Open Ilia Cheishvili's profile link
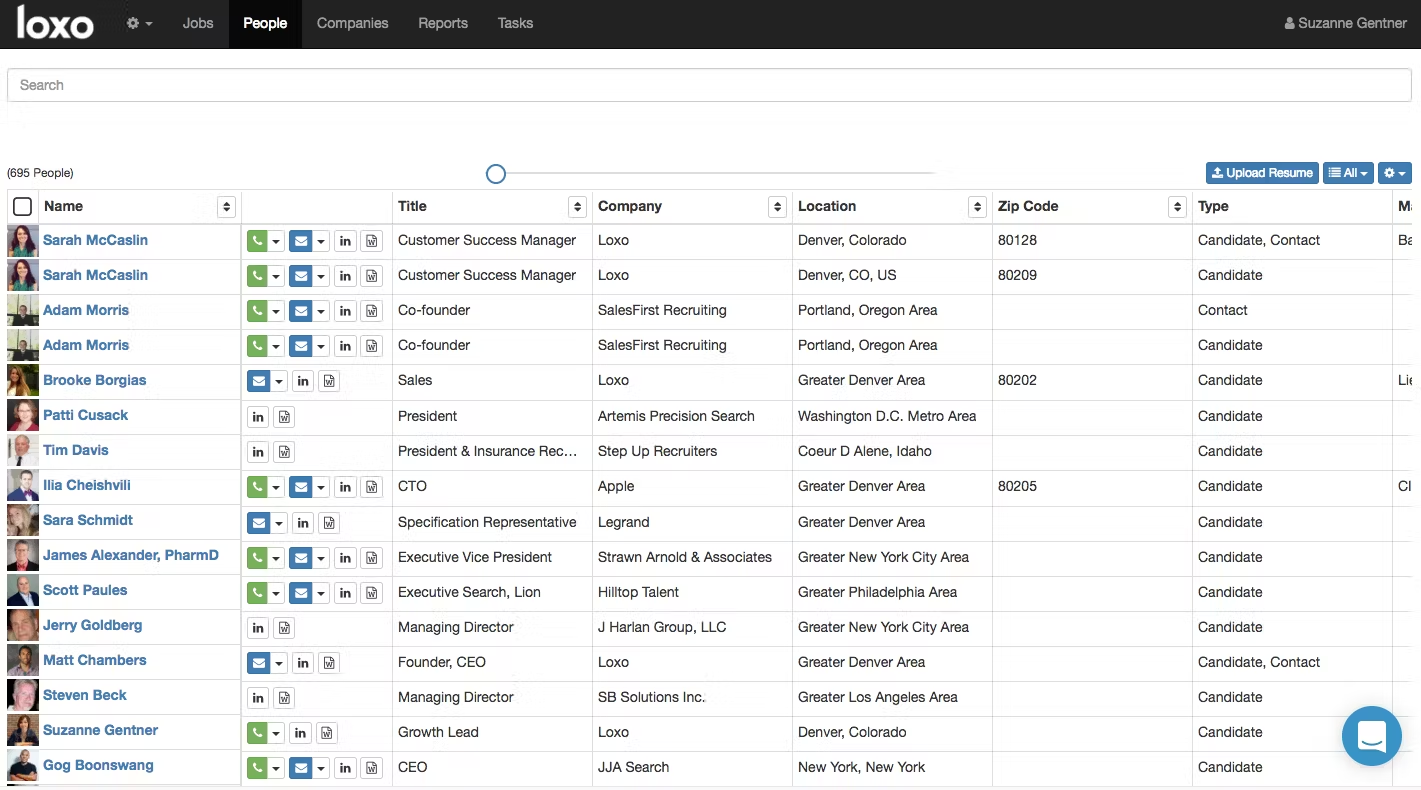The image size is (1421, 790). click(x=87, y=485)
